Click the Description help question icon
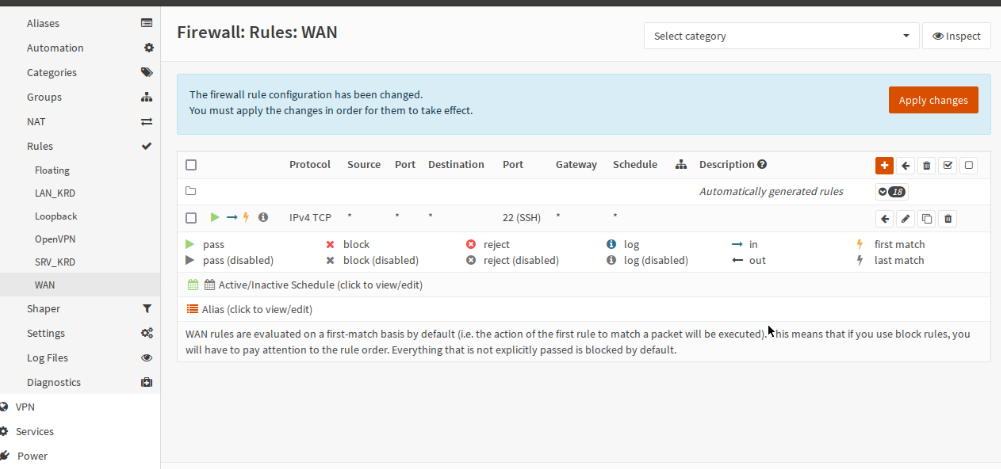The height and width of the screenshot is (469, 1001). (x=762, y=165)
